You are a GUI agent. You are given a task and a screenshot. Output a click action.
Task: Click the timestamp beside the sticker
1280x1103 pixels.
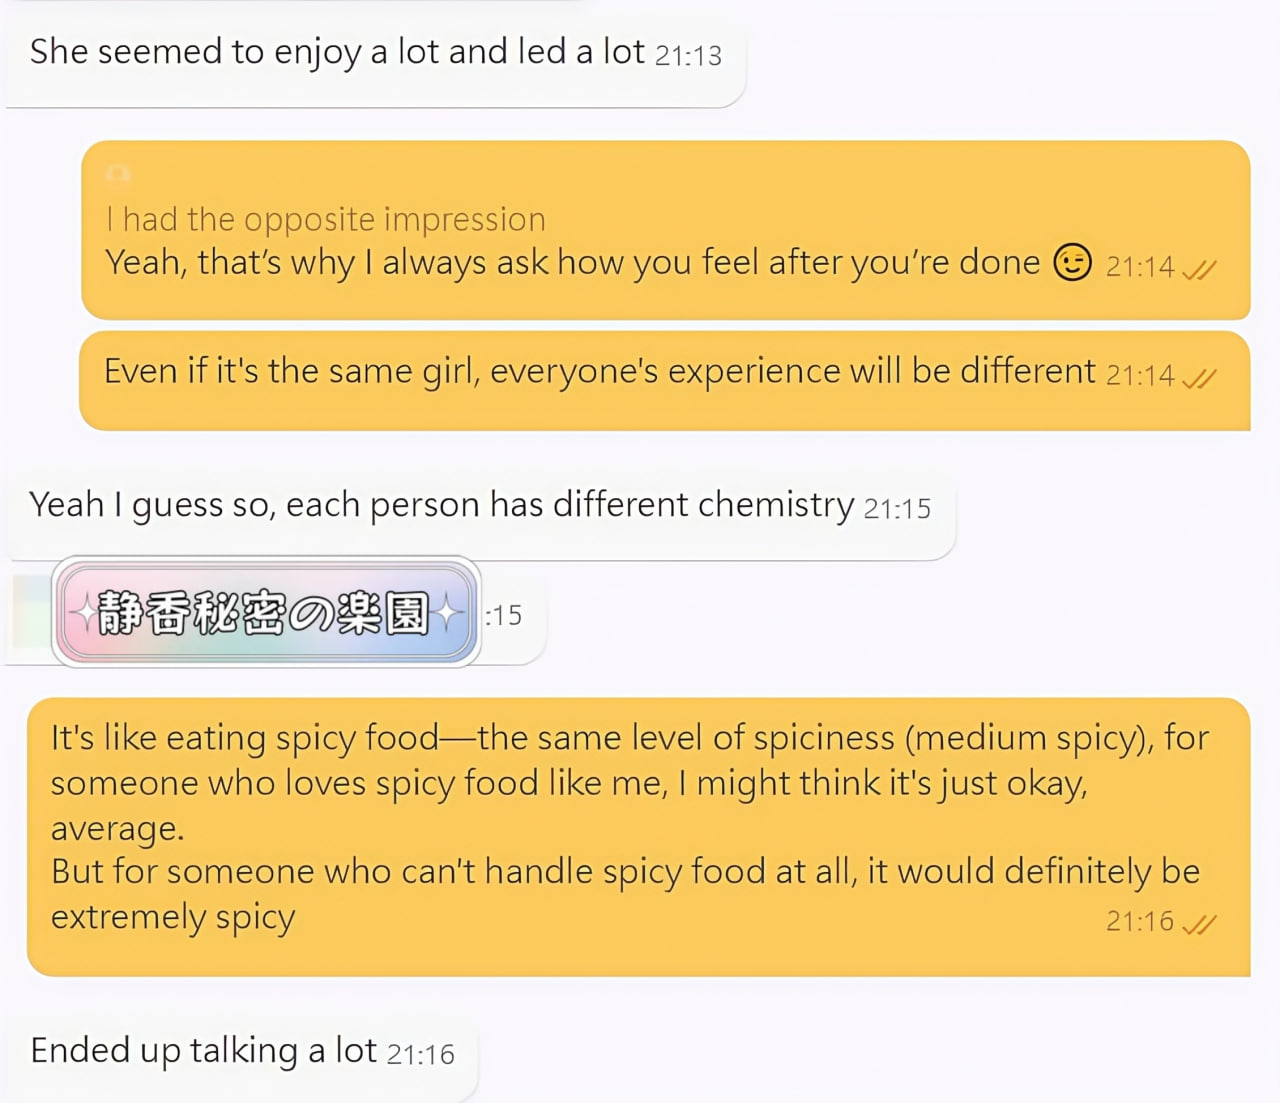[x=504, y=615]
